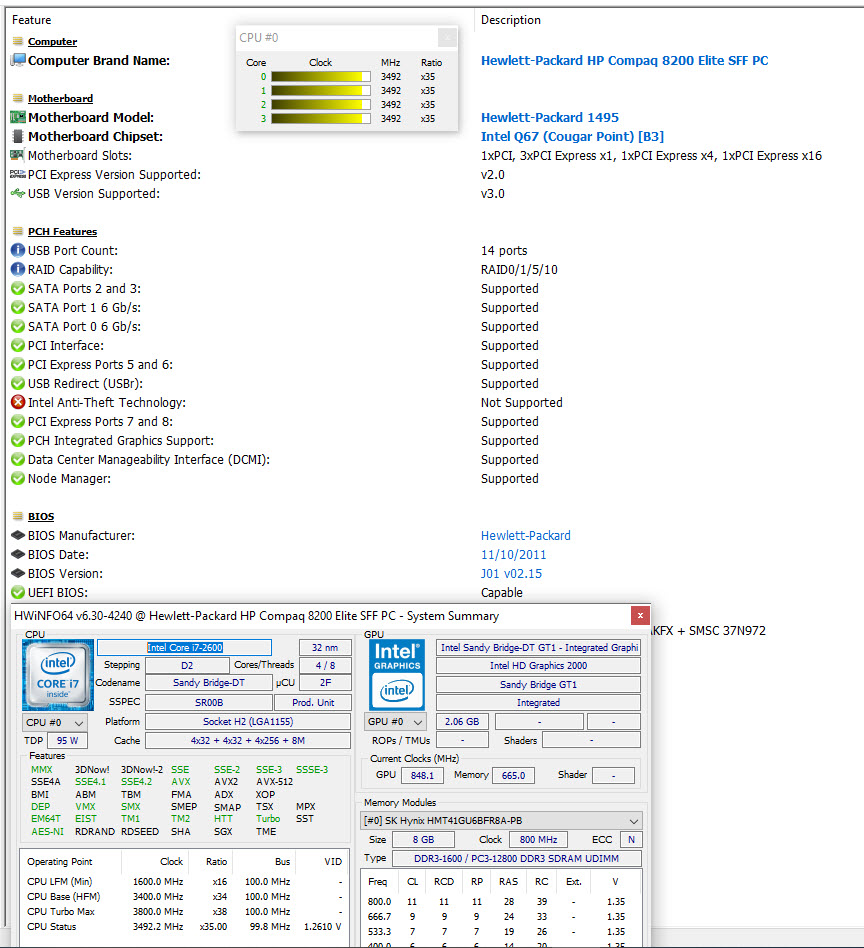The width and height of the screenshot is (864, 948).
Task: Click the Prod. Unit field
Action: pyautogui.click(x=313, y=703)
